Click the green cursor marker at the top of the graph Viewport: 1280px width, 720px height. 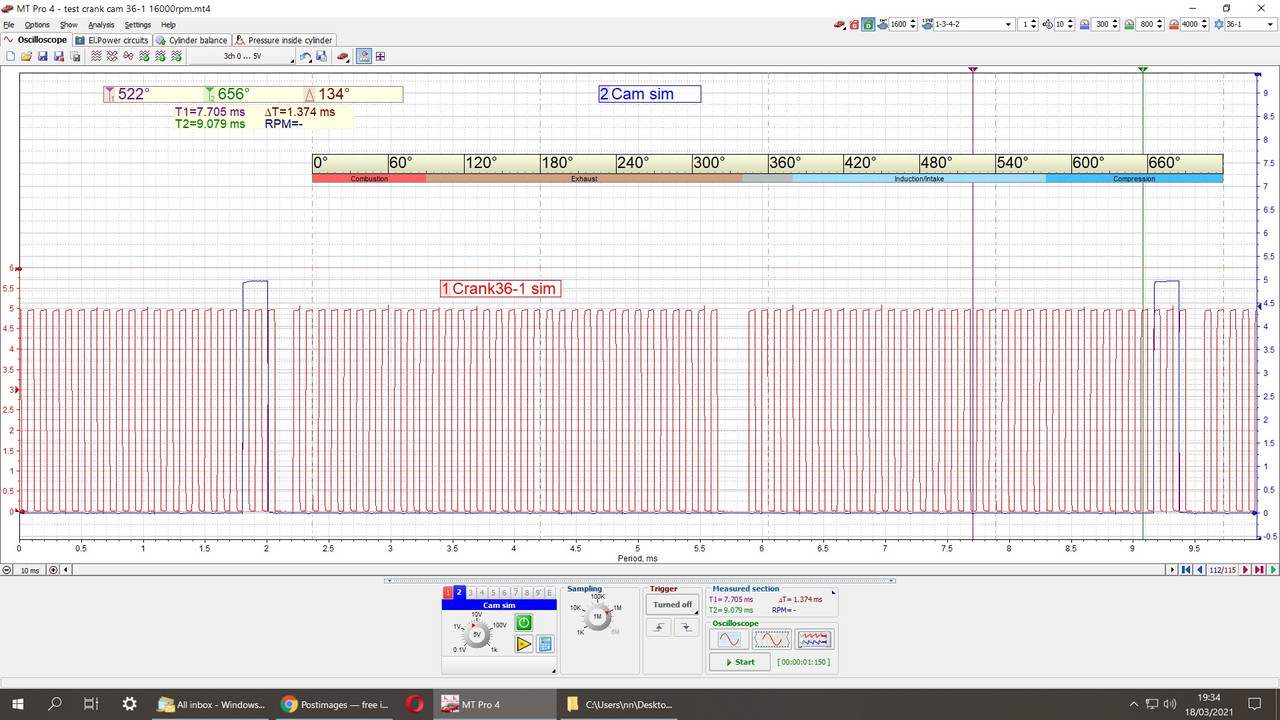point(1142,69)
